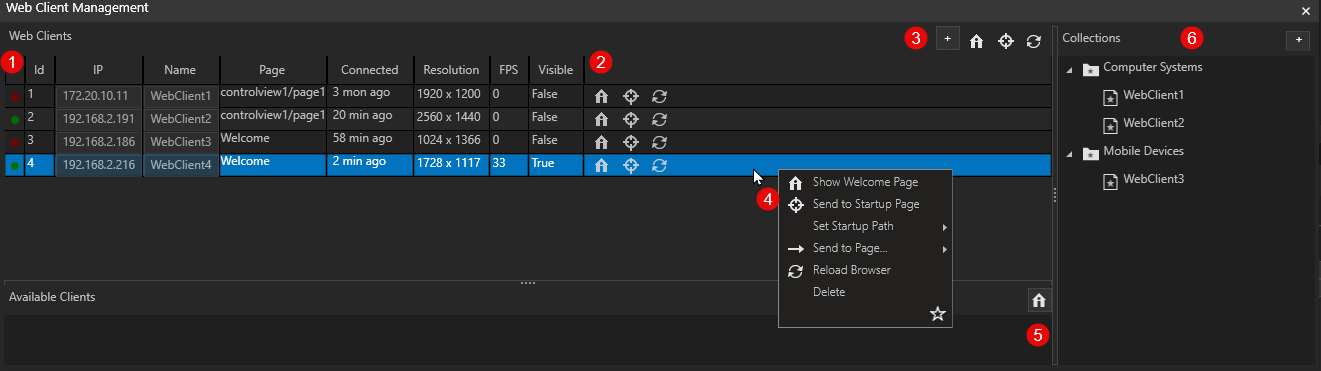
Task: Close the Web Client Management window
Action: coord(1305,10)
